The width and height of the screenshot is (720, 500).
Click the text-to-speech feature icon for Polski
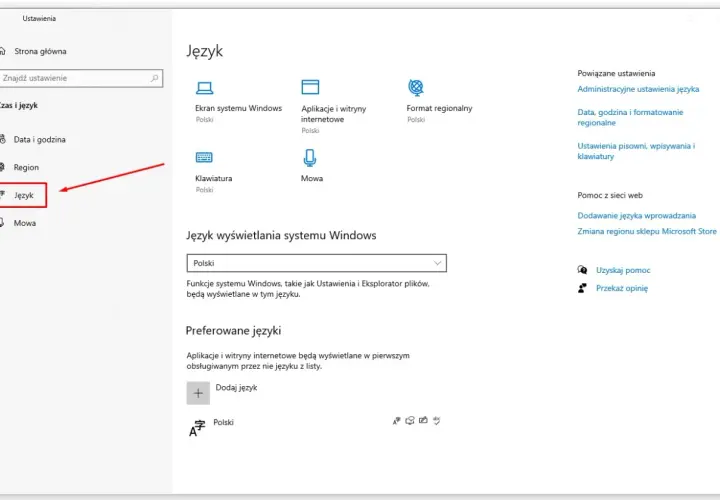(x=410, y=420)
